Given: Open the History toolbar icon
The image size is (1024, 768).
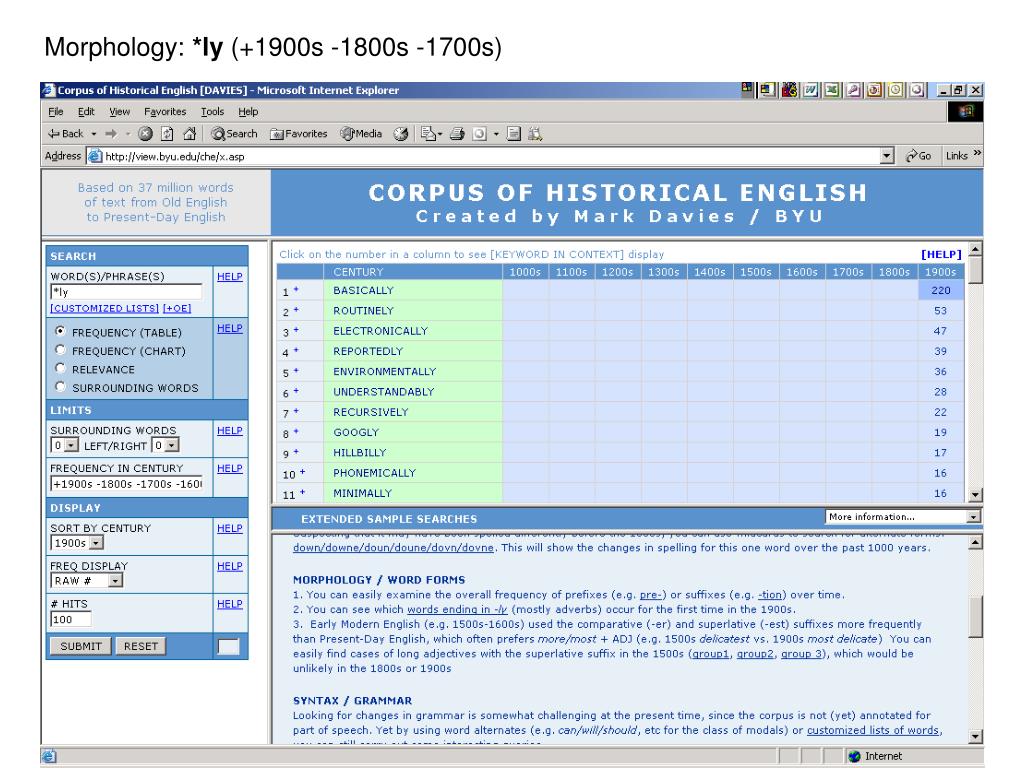Looking at the screenshot, I should pyautogui.click(x=401, y=134).
